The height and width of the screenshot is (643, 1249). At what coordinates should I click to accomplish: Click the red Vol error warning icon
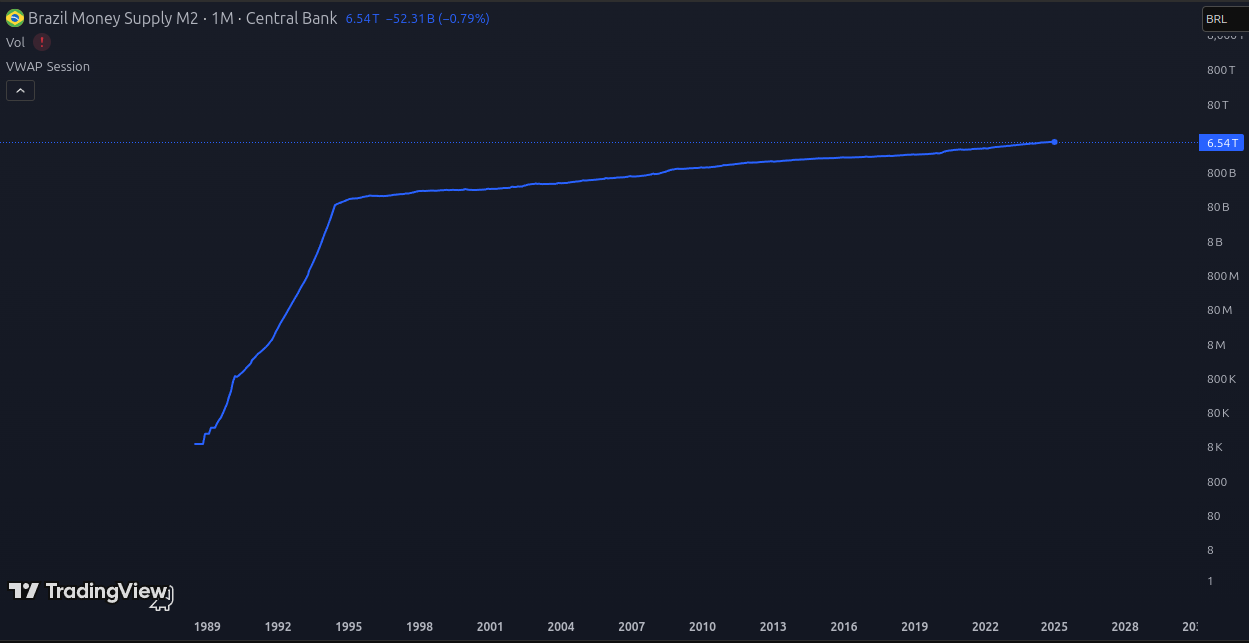pos(42,42)
